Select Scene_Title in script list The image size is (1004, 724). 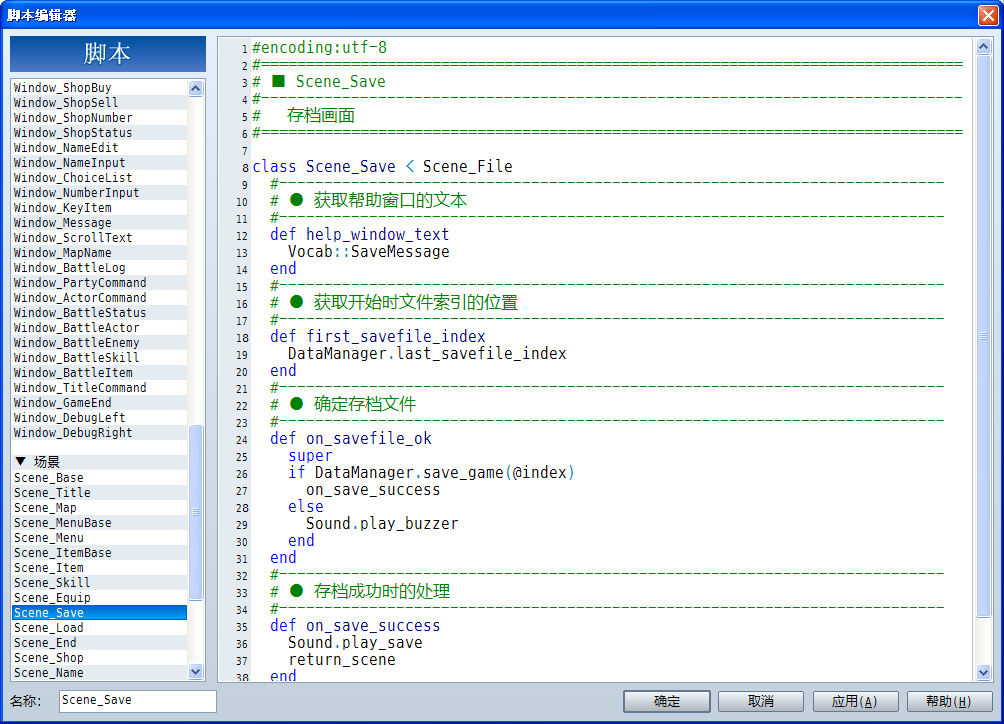99,493
